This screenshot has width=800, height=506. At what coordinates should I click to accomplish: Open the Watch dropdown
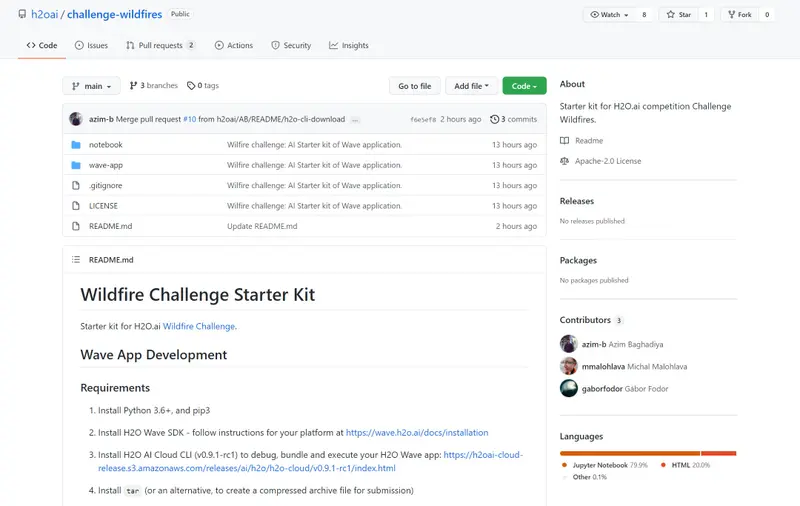(x=609, y=15)
